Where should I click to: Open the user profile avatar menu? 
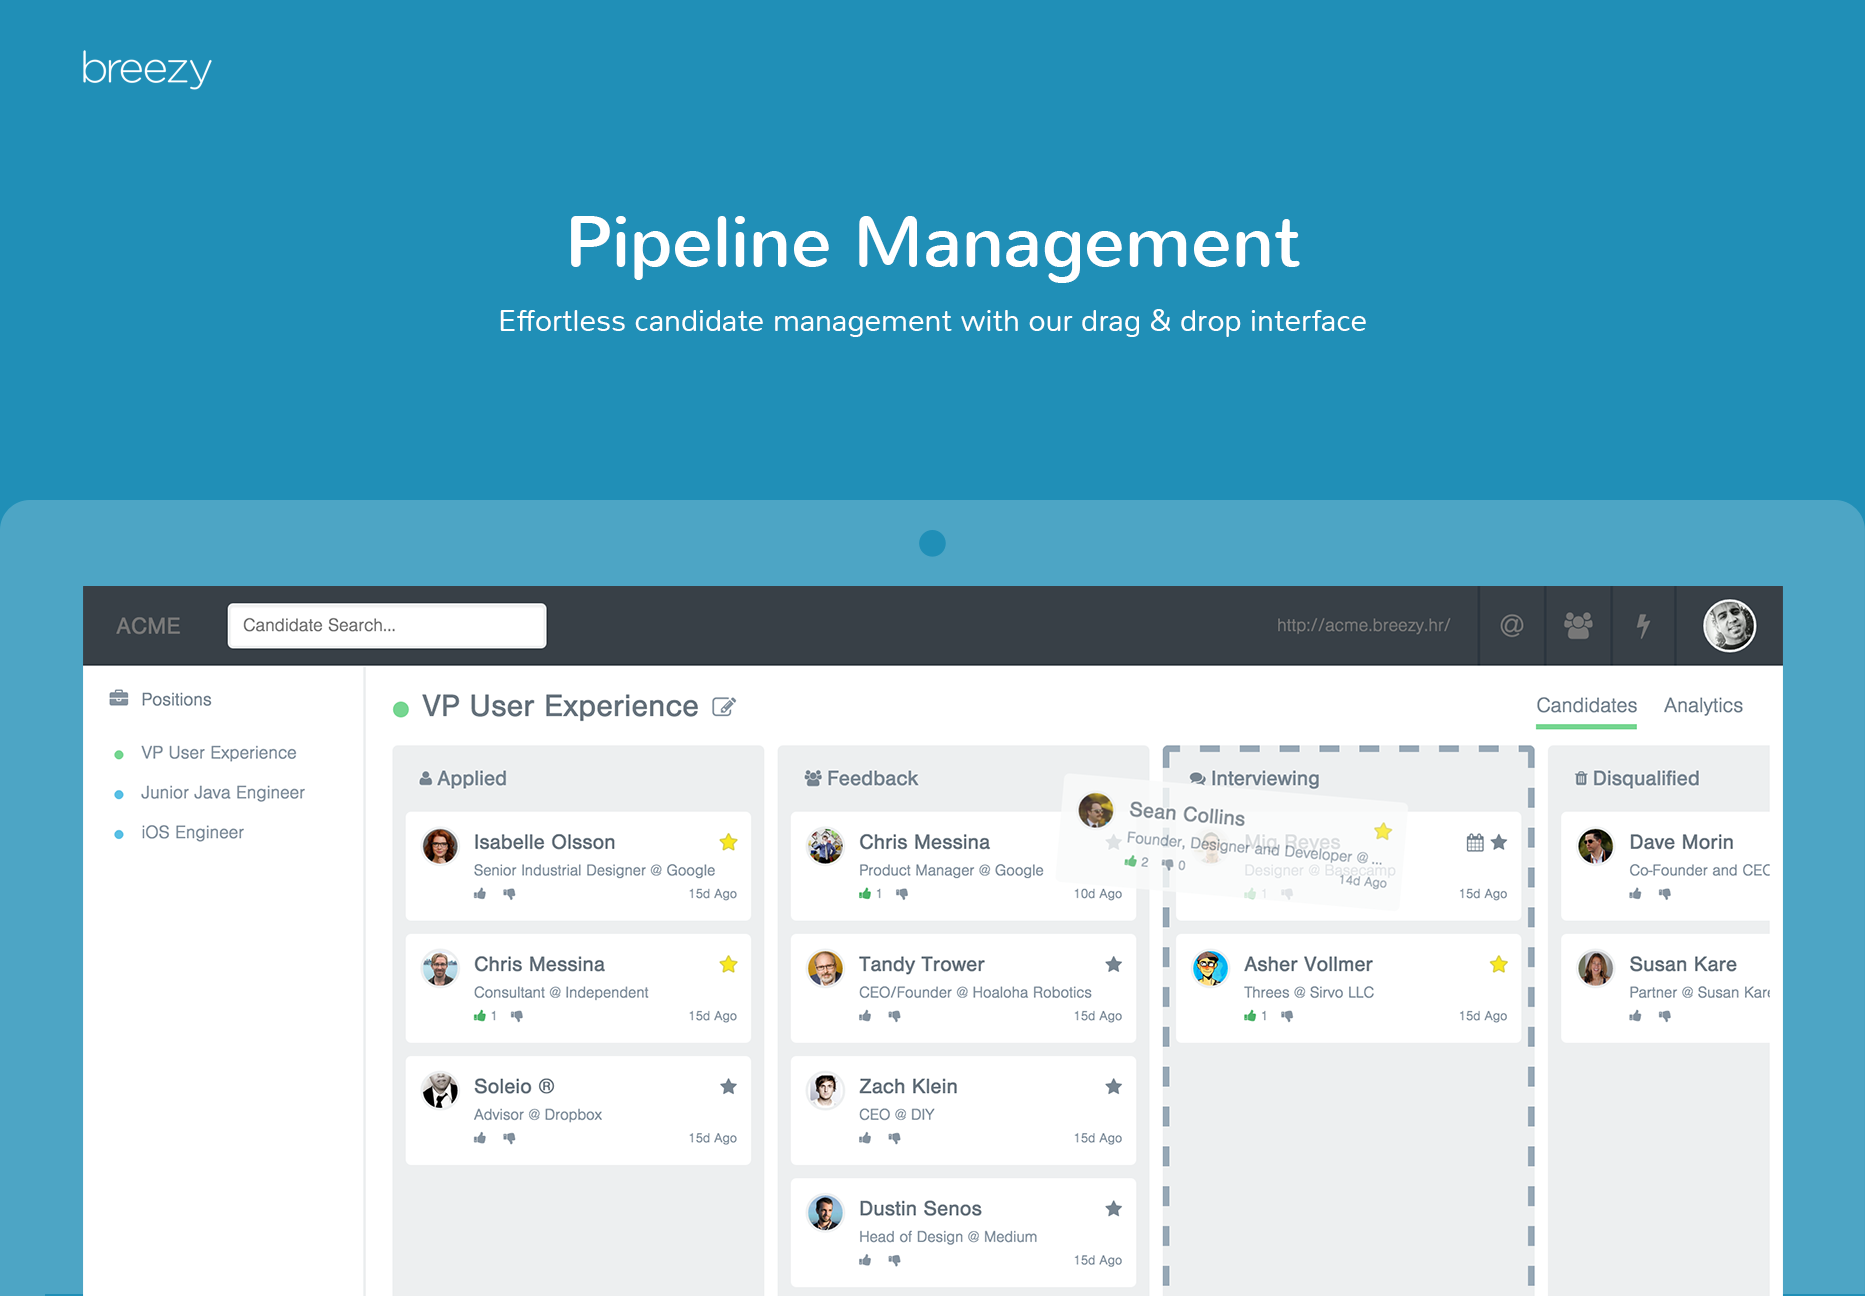[x=1729, y=626]
